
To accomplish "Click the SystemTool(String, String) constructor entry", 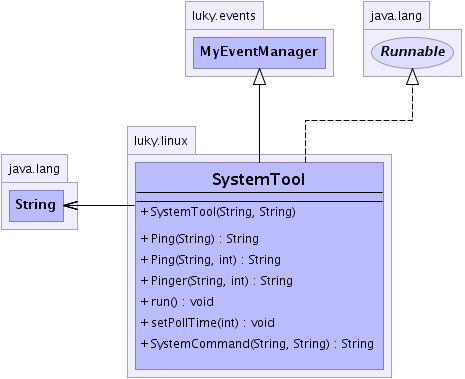I will 218,212.
